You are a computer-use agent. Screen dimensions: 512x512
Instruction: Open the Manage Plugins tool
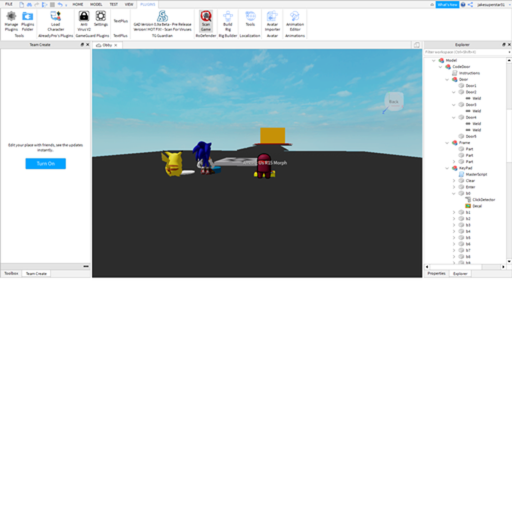[11, 21]
